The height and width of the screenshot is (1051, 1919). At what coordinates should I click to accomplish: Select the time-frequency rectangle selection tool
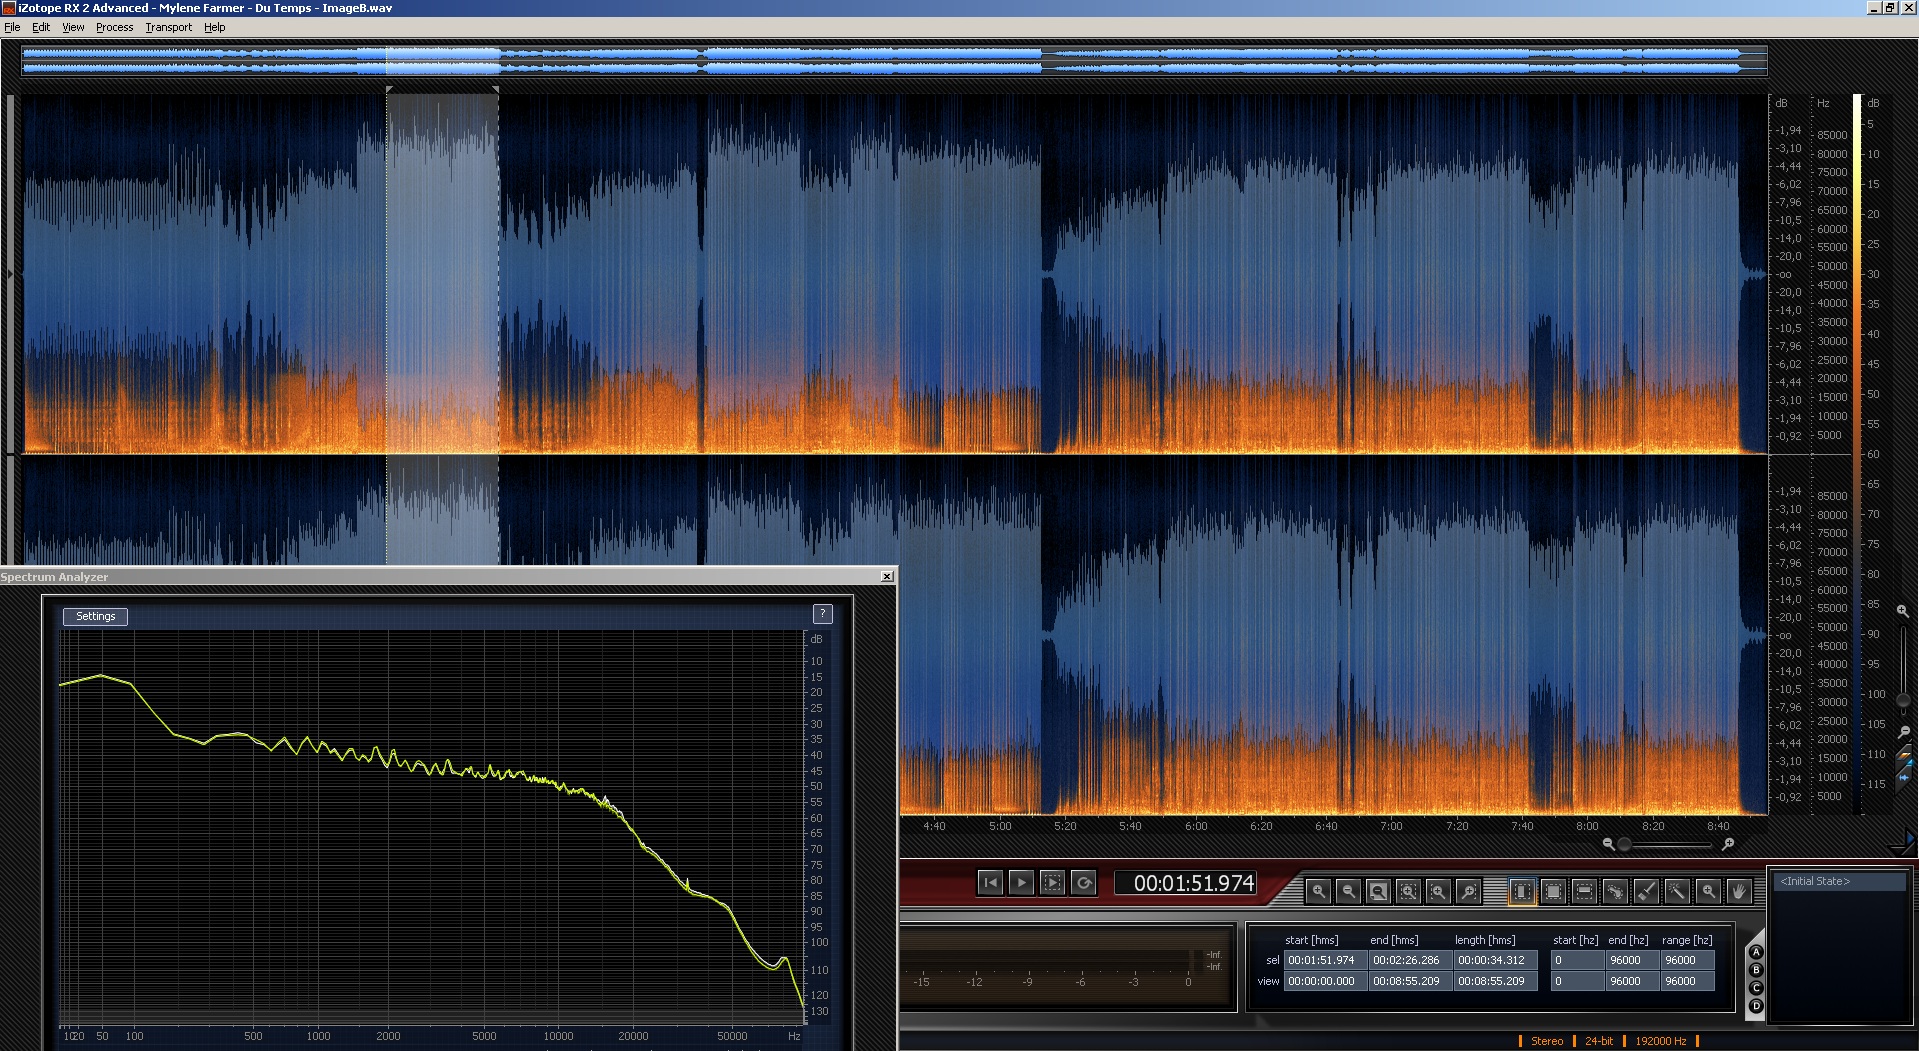tap(1553, 891)
